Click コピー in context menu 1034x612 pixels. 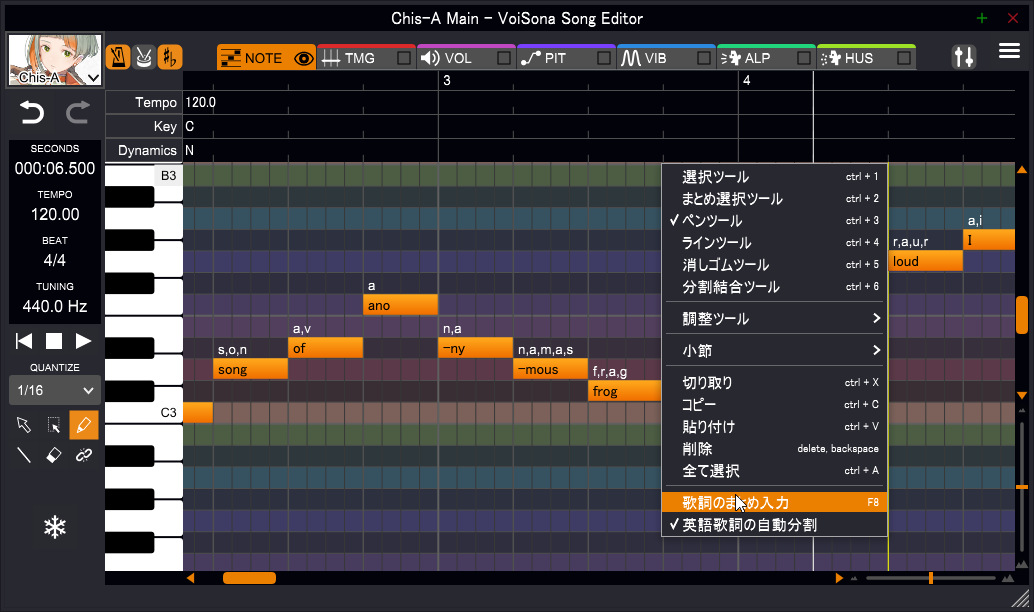tap(775, 404)
